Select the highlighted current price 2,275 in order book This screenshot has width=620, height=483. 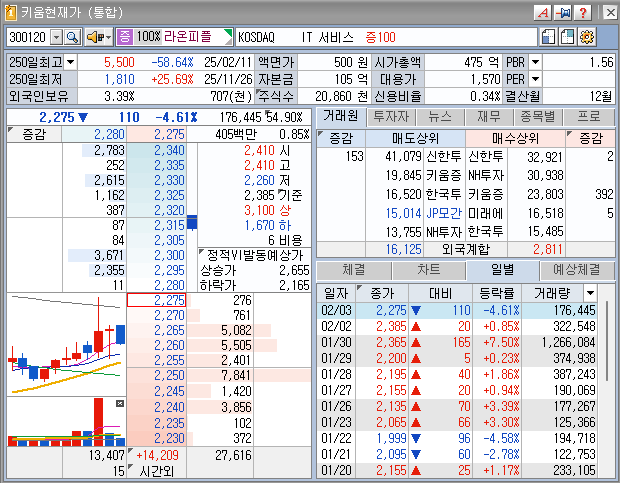pos(156,300)
